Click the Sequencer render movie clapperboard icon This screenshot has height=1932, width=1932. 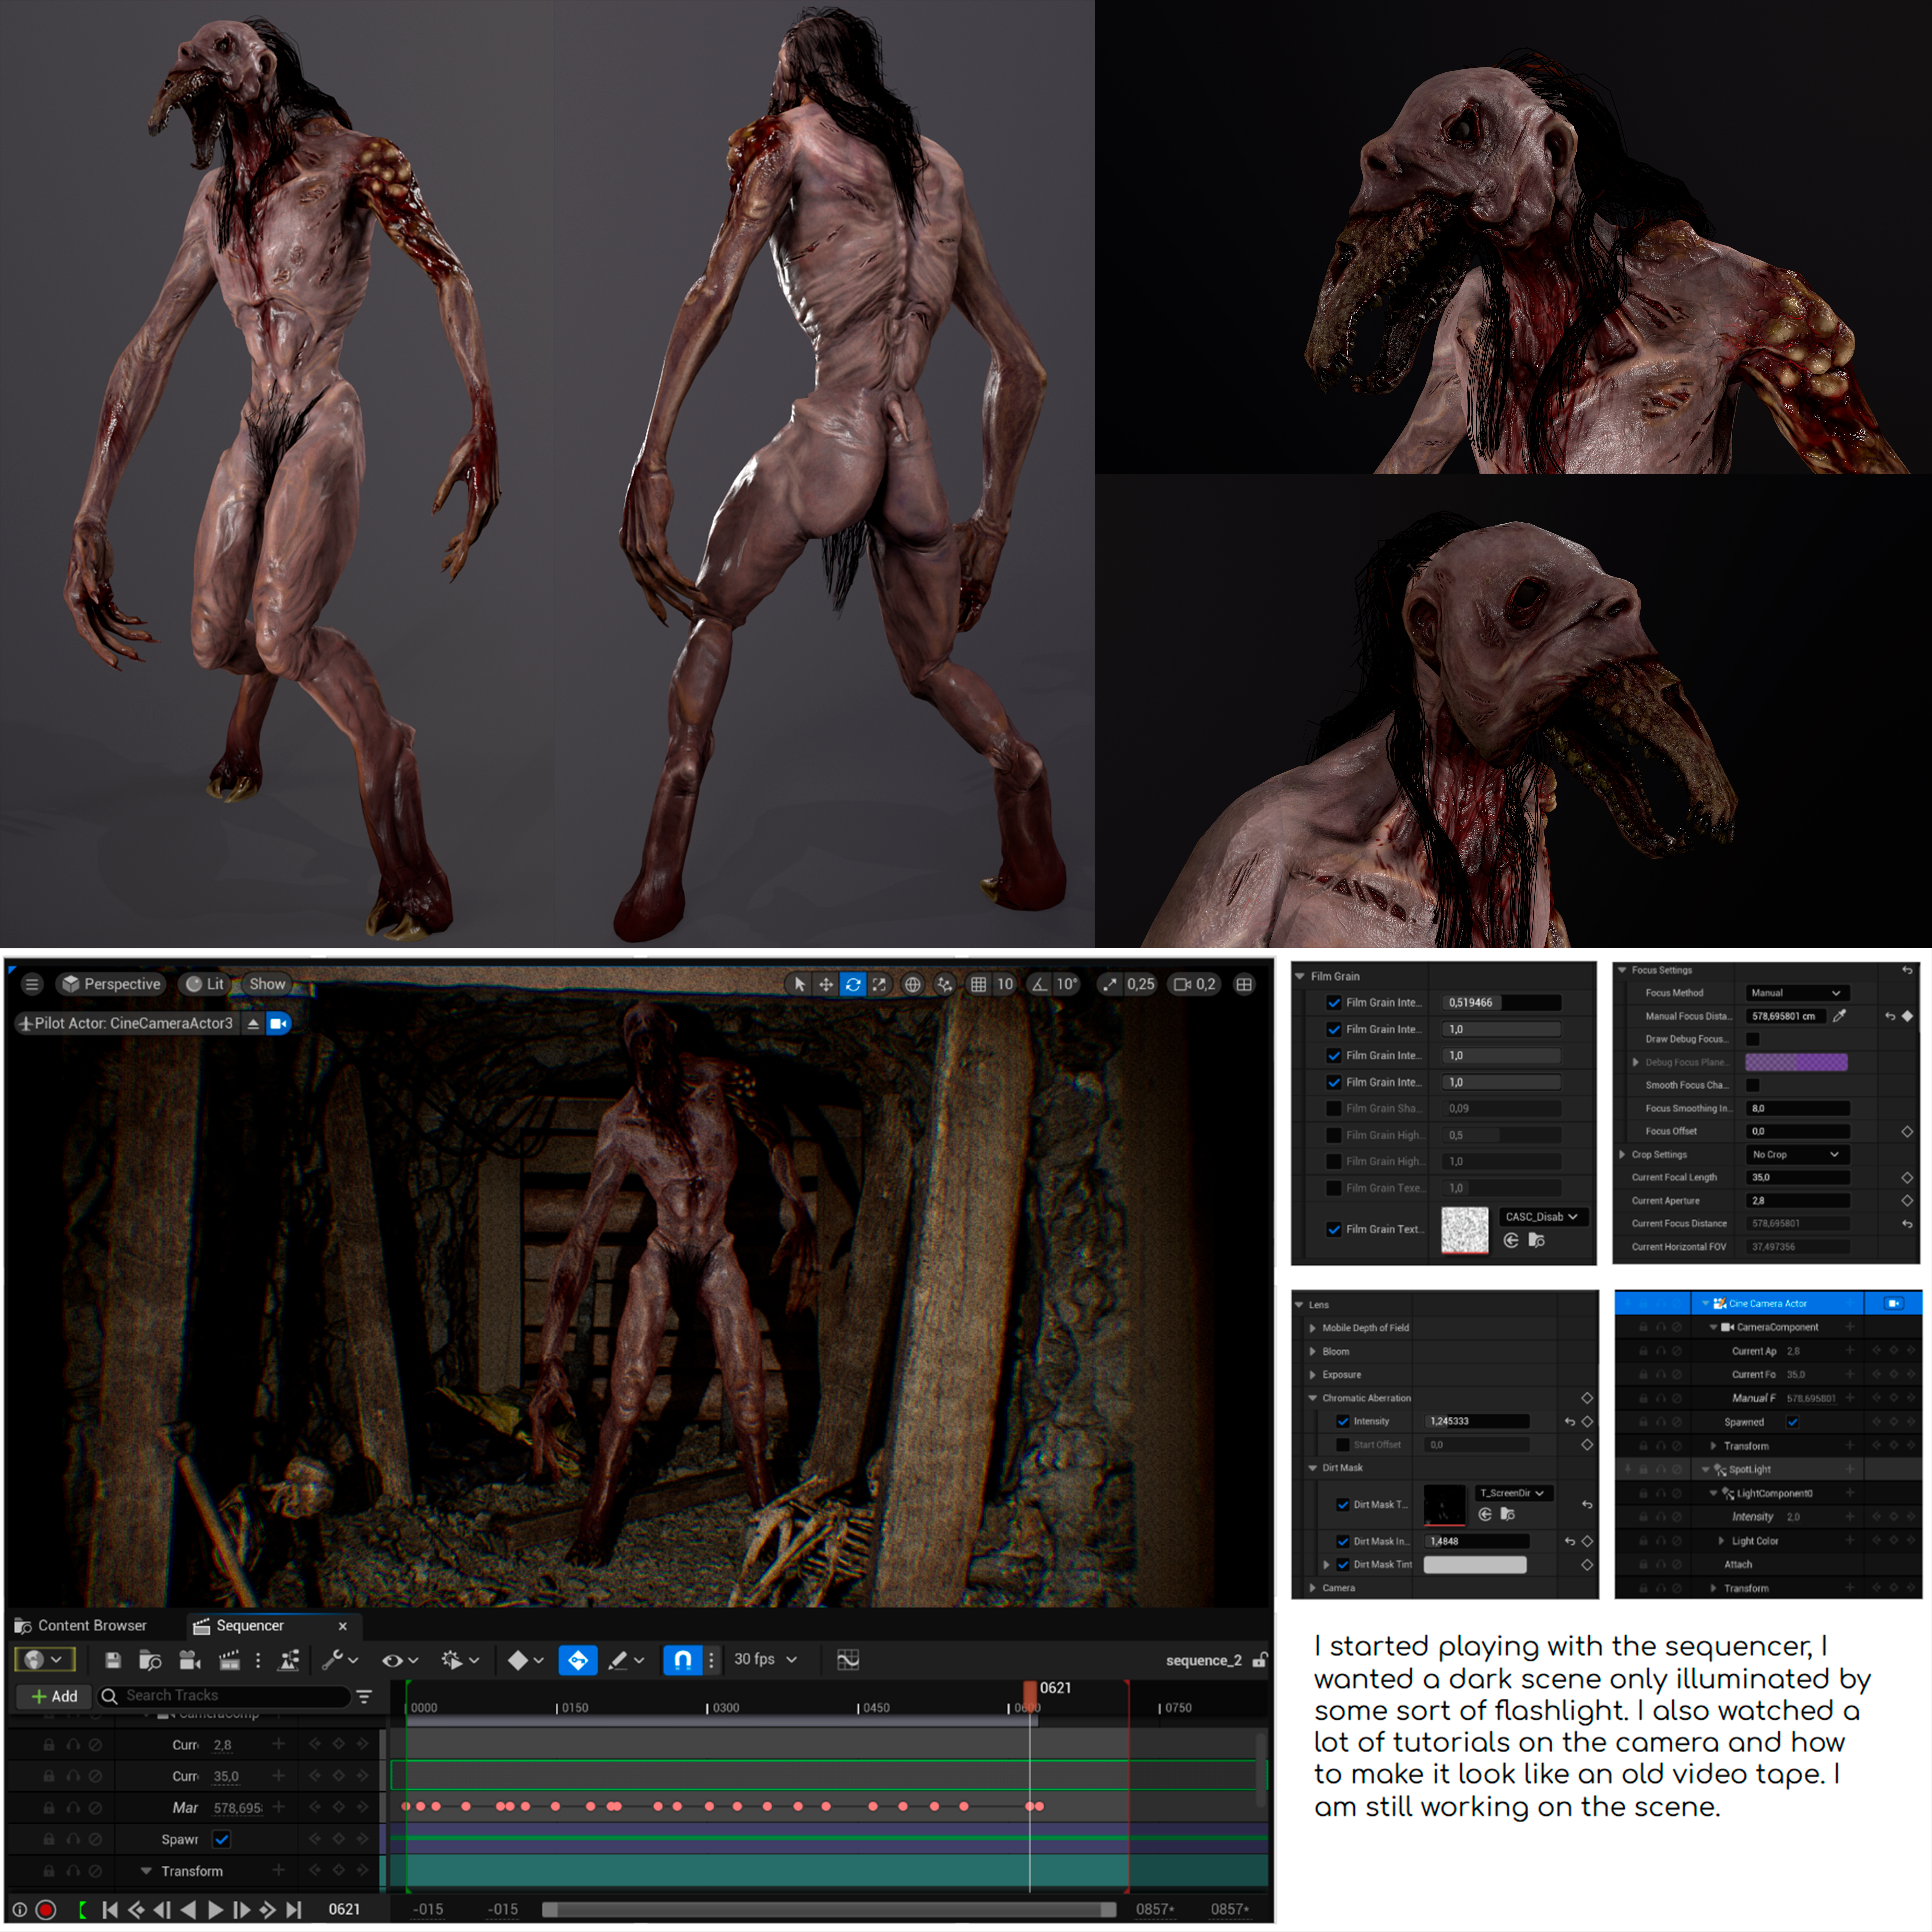coord(229,1660)
